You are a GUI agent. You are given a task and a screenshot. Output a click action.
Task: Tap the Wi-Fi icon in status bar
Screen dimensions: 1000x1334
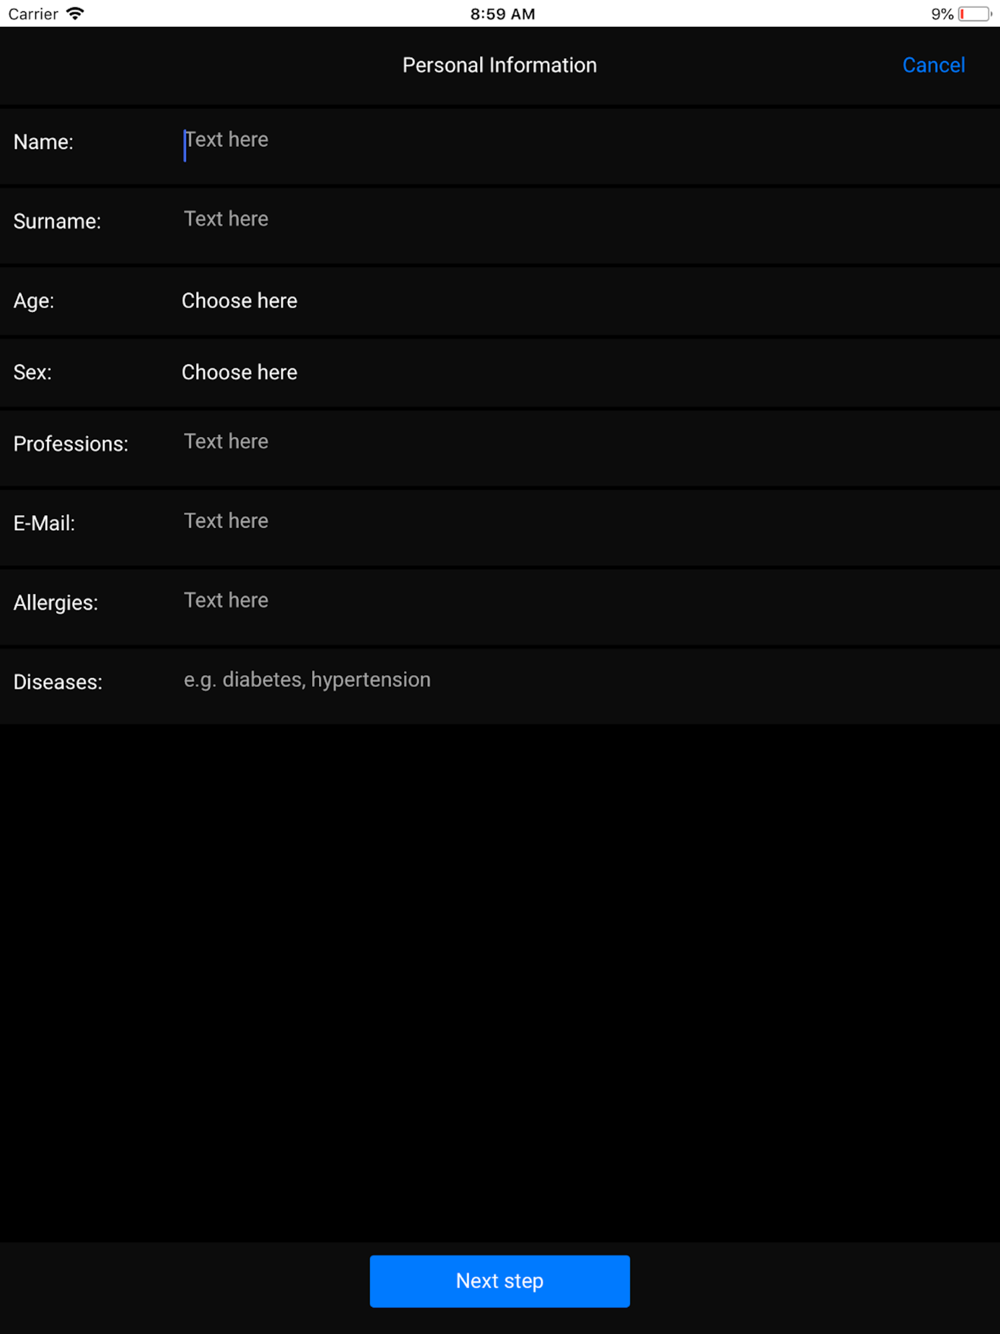point(75,13)
